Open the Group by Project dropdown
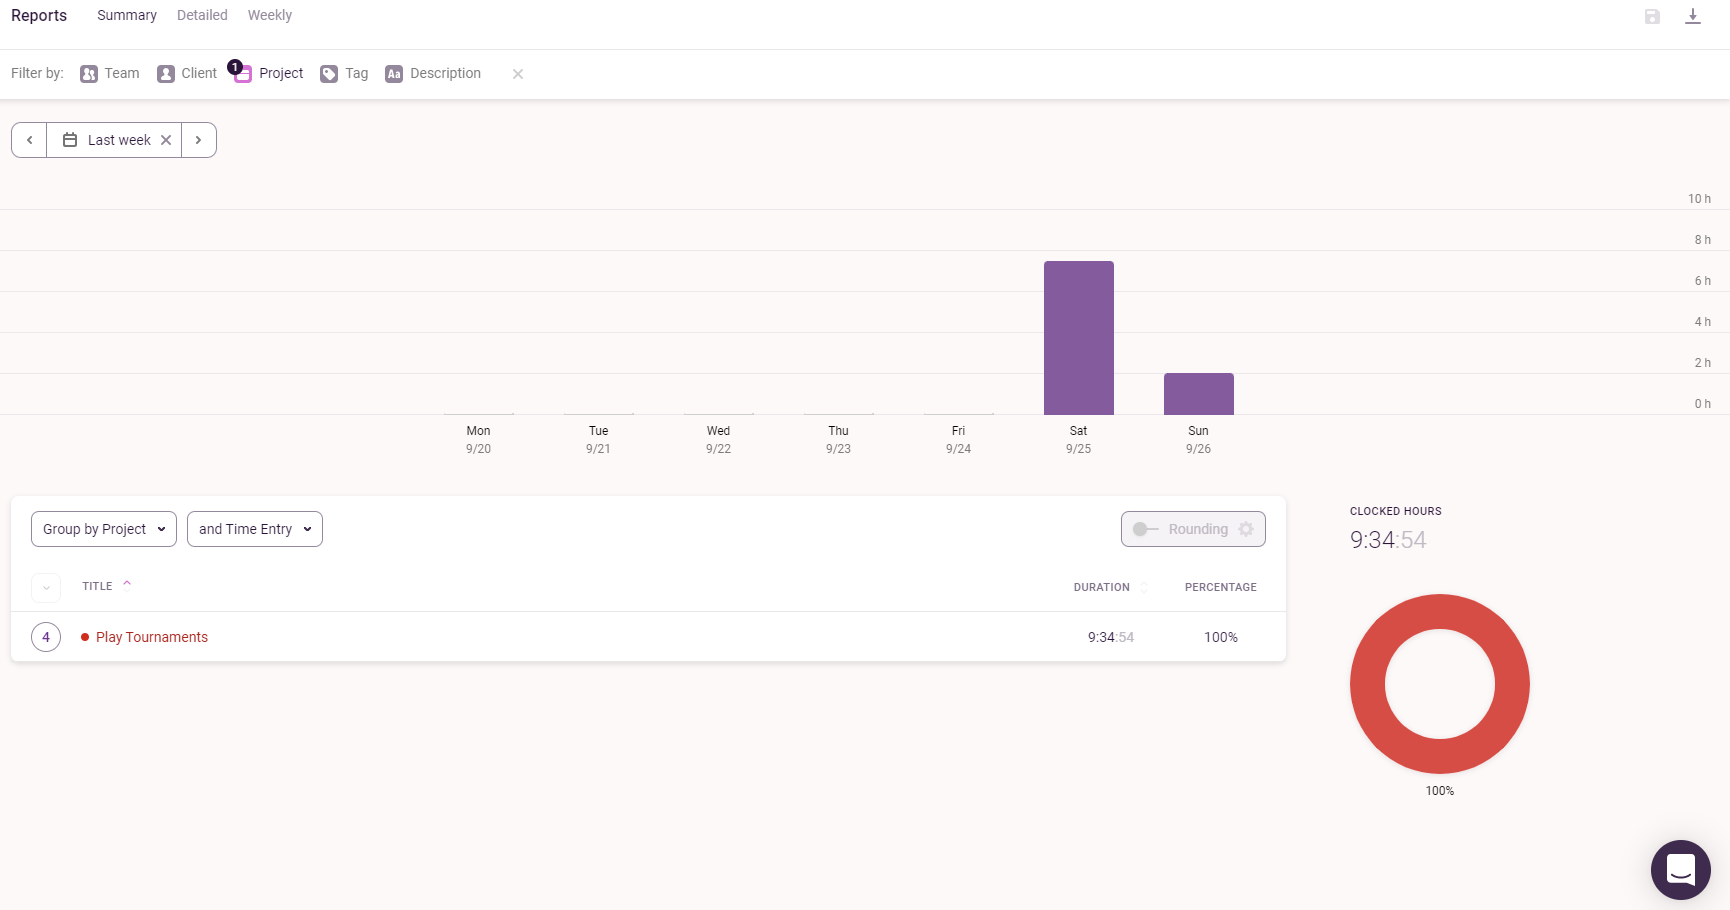The image size is (1730, 910). (x=104, y=529)
